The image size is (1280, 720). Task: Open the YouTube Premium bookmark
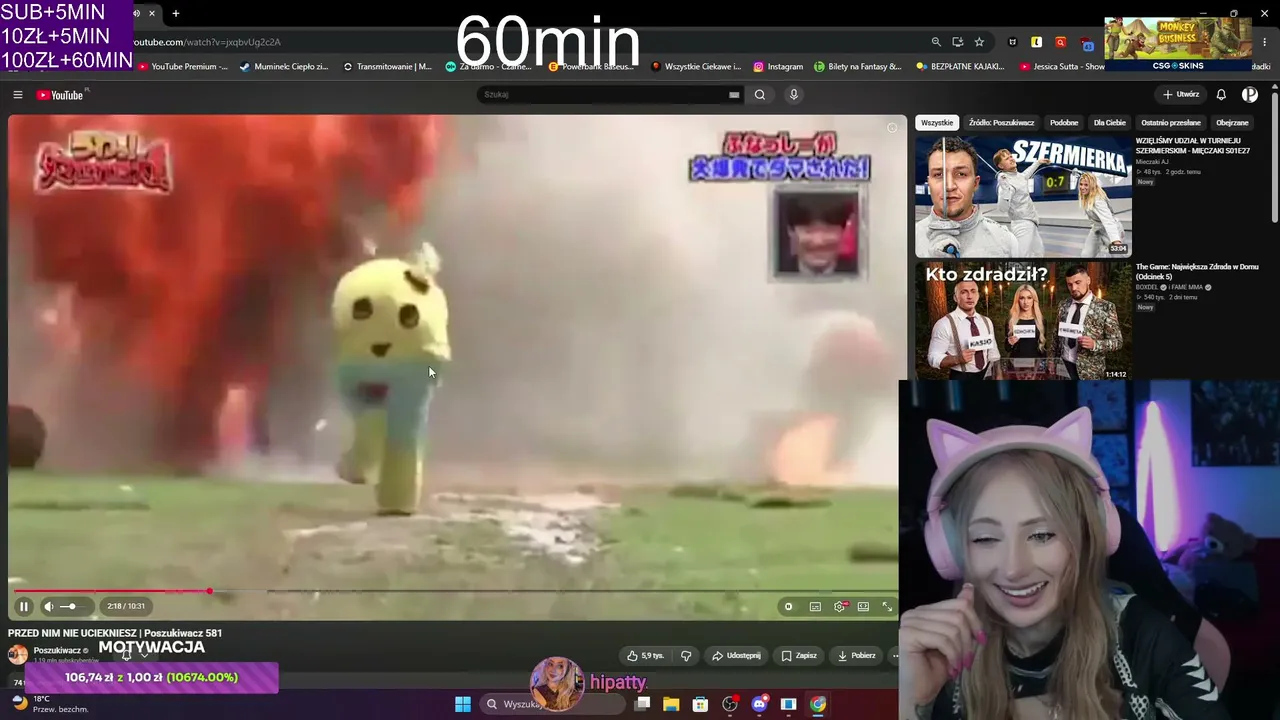pyautogui.click(x=183, y=67)
